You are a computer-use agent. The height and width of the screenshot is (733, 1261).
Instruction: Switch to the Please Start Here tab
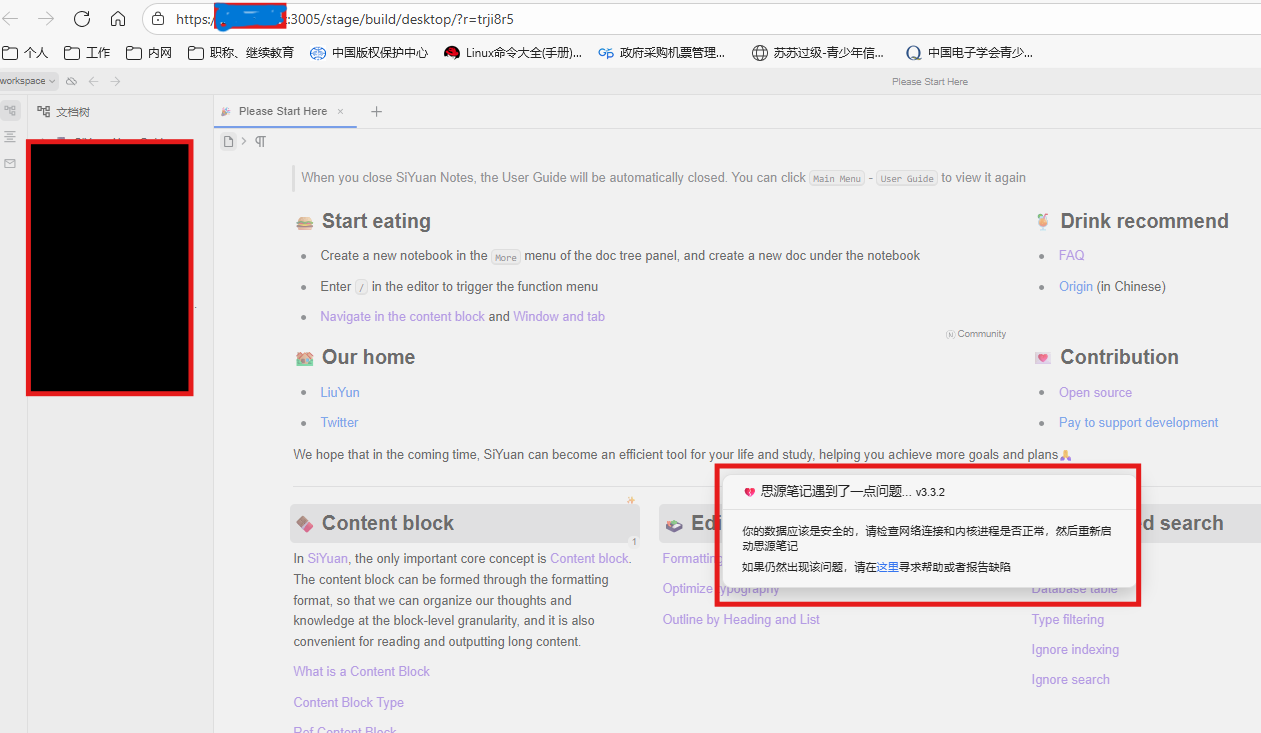283,111
